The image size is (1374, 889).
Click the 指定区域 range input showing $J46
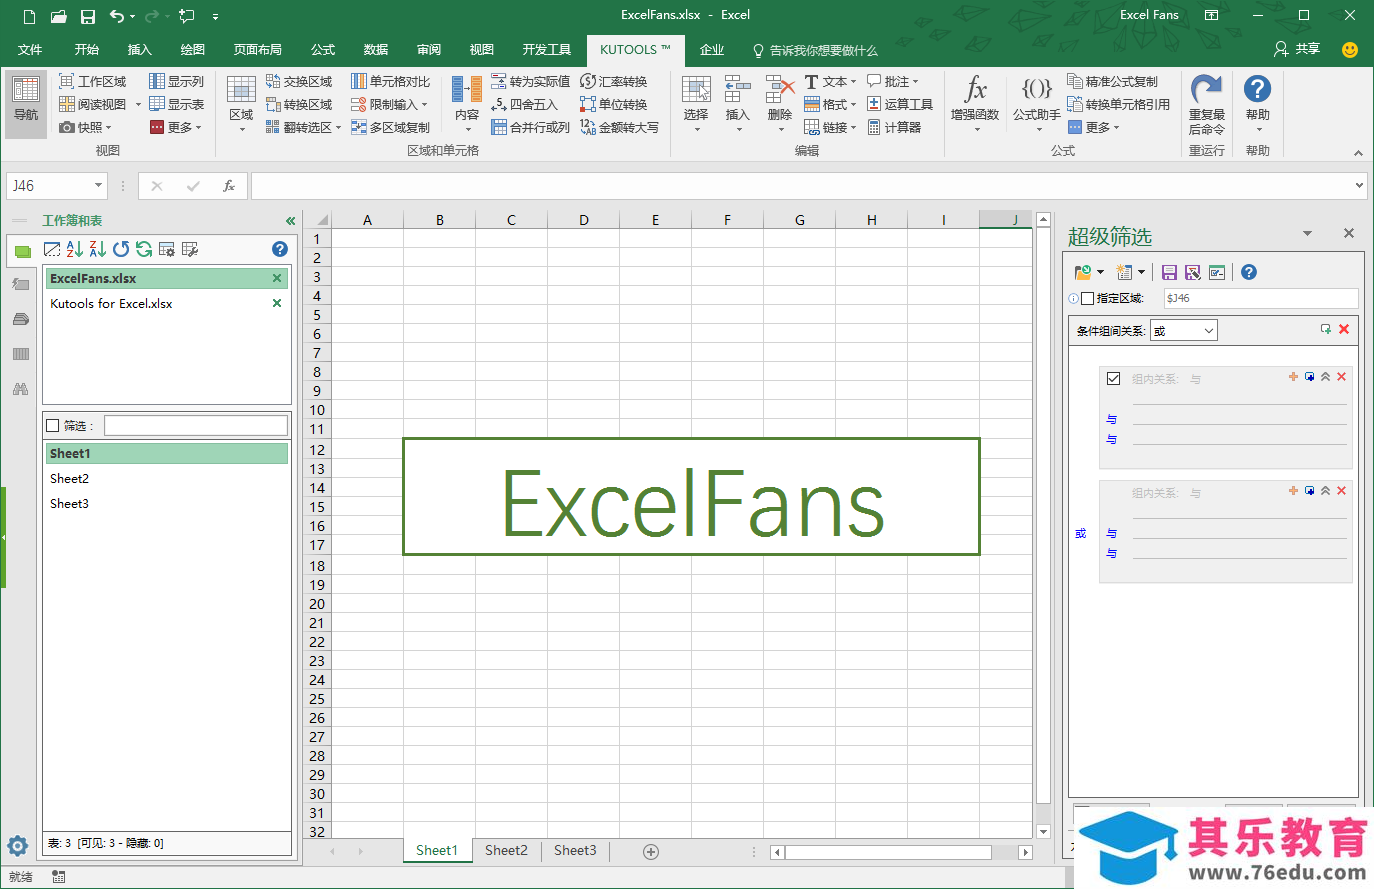click(1261, 298)
